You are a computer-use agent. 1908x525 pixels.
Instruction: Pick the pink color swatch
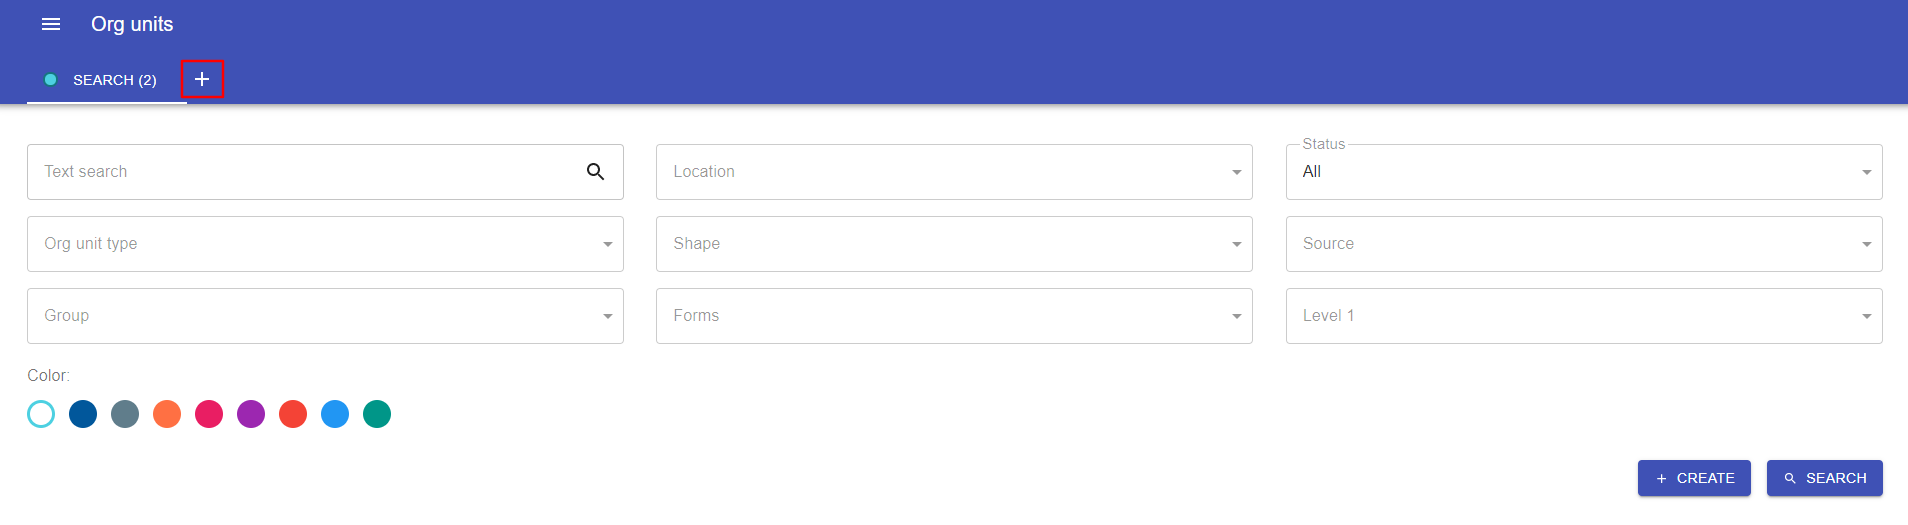pos(209,414)
